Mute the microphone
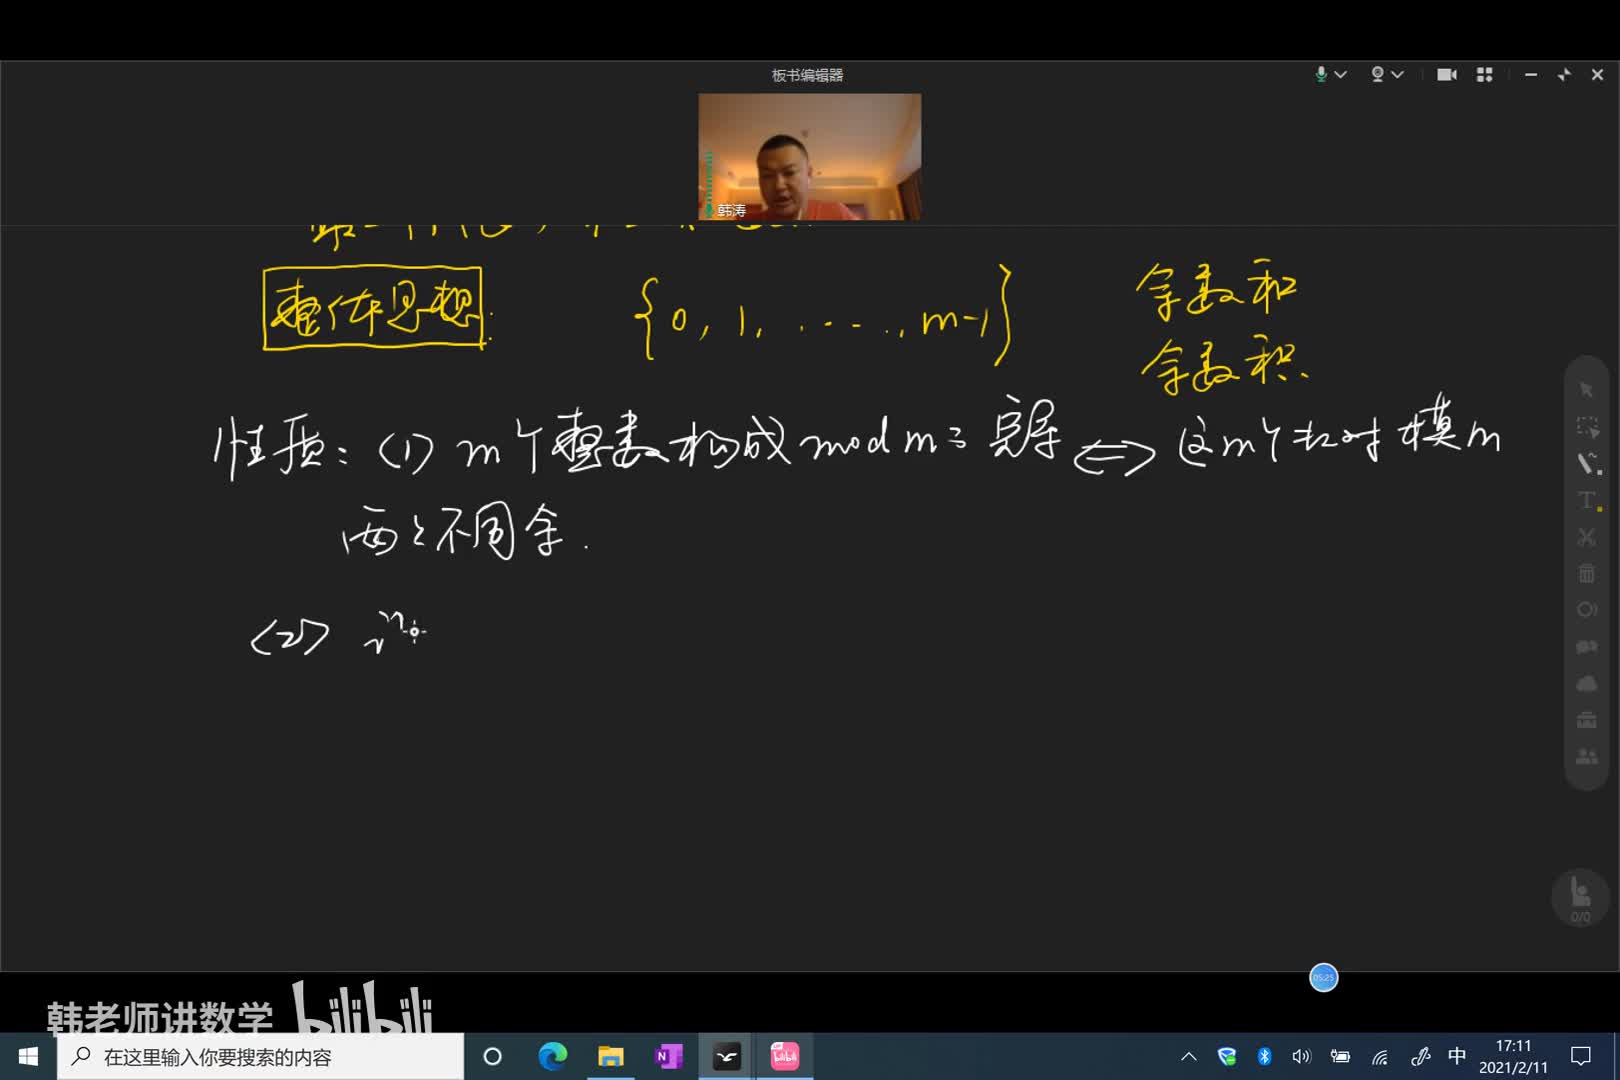Image resolution: width=1620 pixels, height=1080 pixels. click(x=1321, y=75)
